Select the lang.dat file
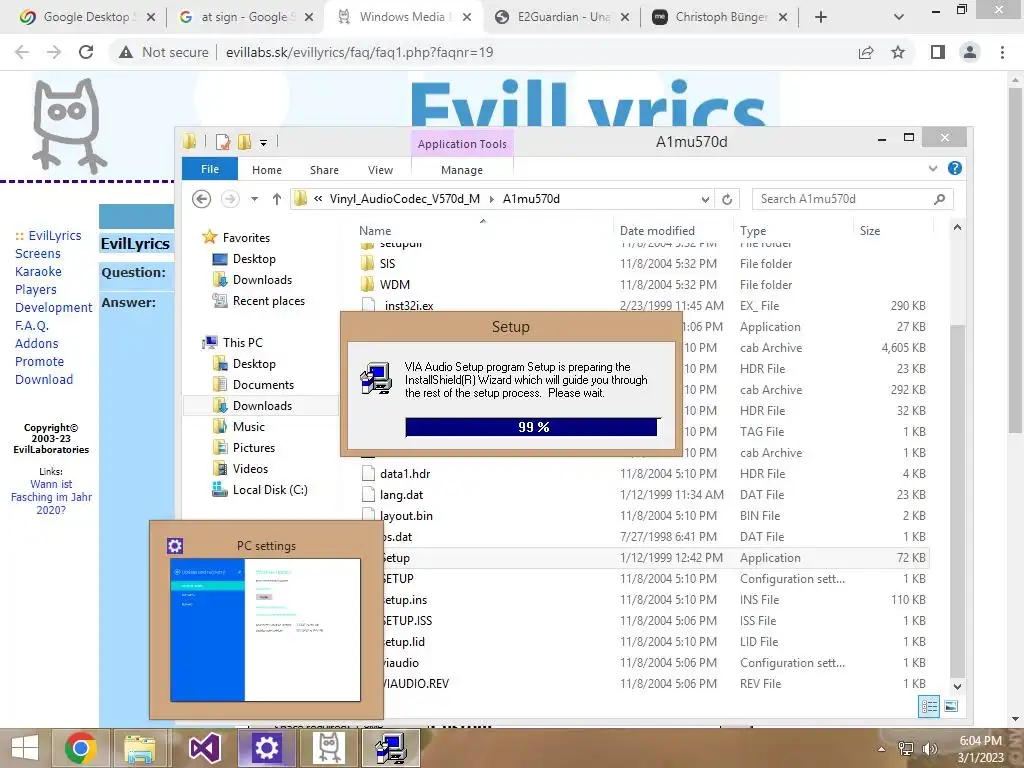 pyautogui.click(x=401, y=495)
